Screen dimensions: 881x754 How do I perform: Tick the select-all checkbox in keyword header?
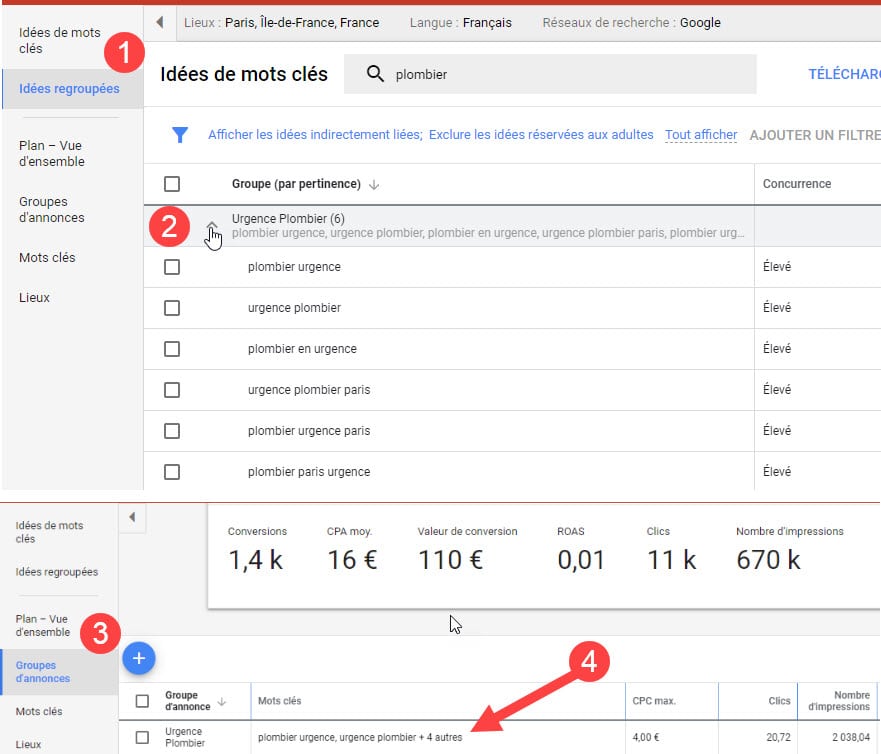coord(172,184)
